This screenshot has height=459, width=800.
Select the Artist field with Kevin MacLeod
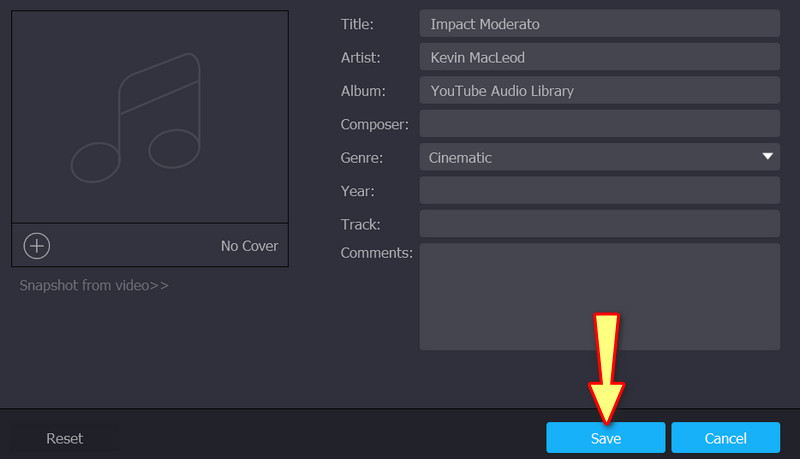598,57
